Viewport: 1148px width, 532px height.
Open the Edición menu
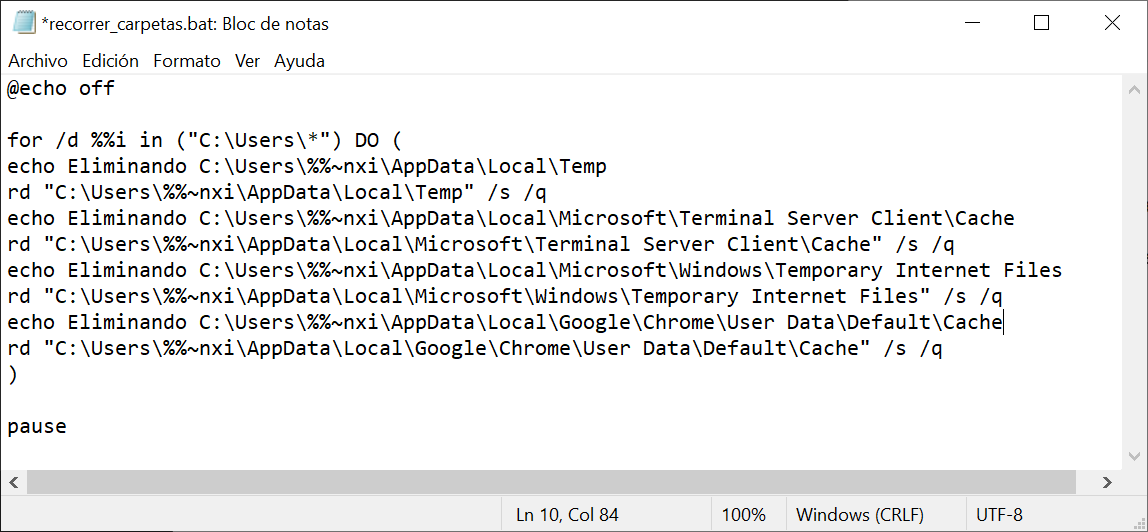tap(110, 61)
